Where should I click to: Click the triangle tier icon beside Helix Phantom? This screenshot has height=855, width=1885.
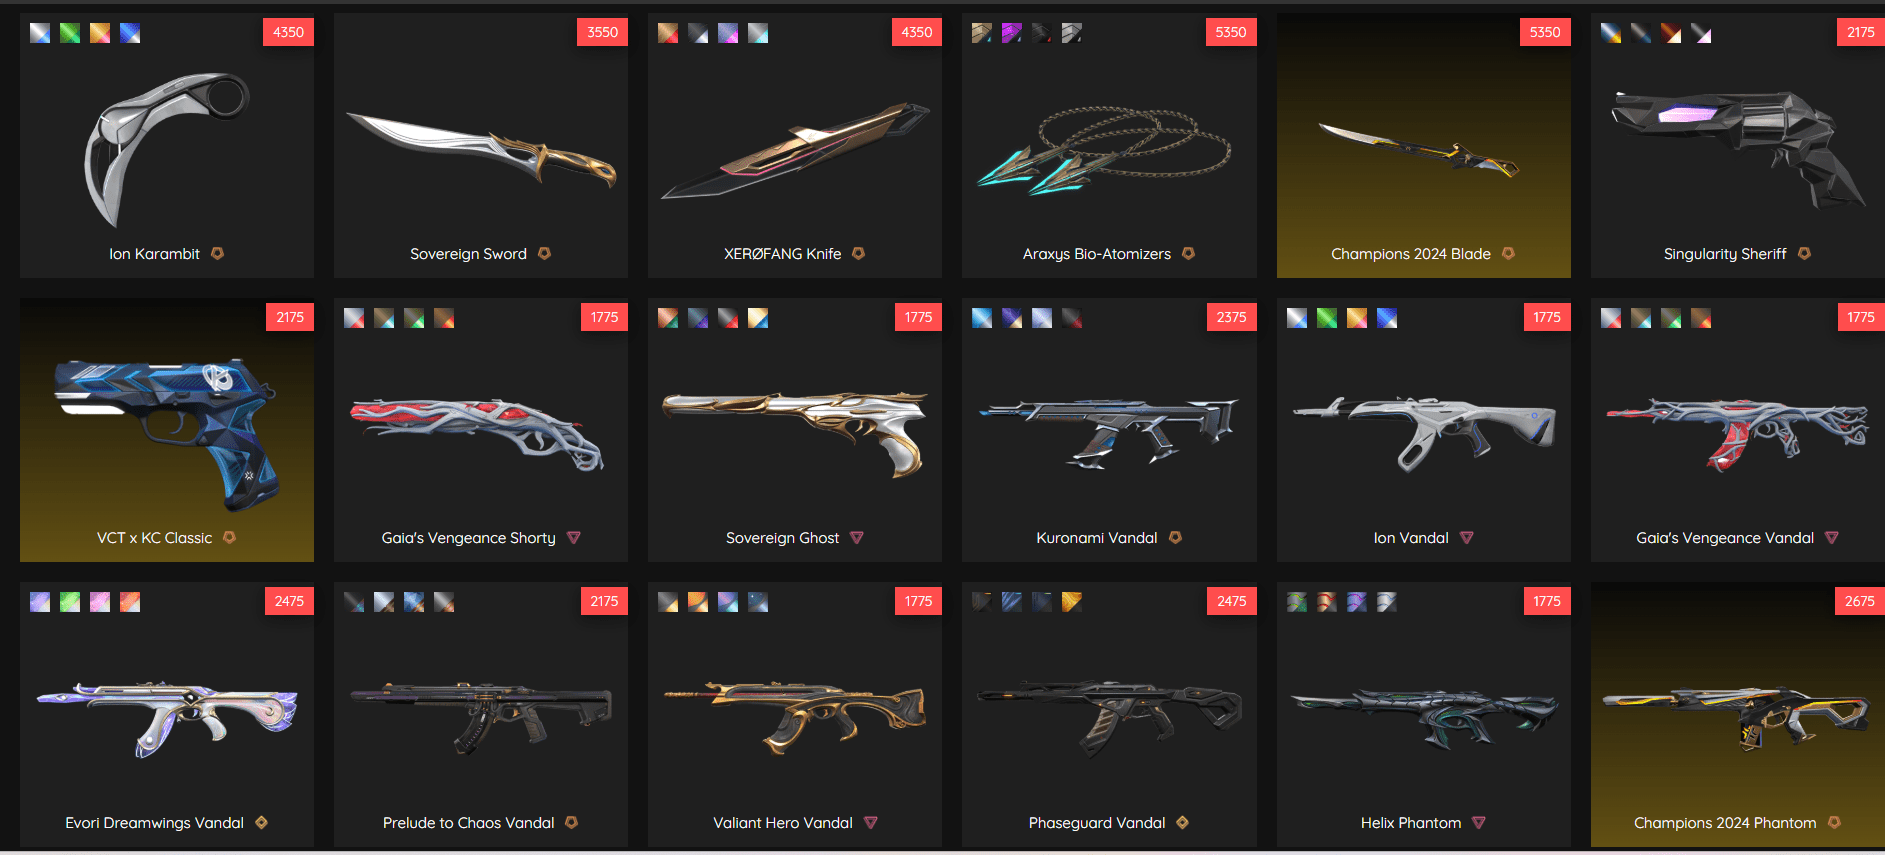(x=1479, y=823)
